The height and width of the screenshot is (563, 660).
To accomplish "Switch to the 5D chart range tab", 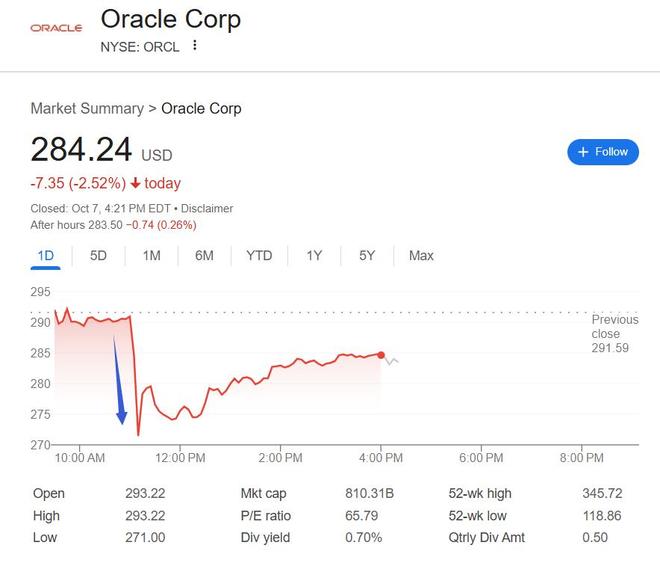I will point(98,256).
